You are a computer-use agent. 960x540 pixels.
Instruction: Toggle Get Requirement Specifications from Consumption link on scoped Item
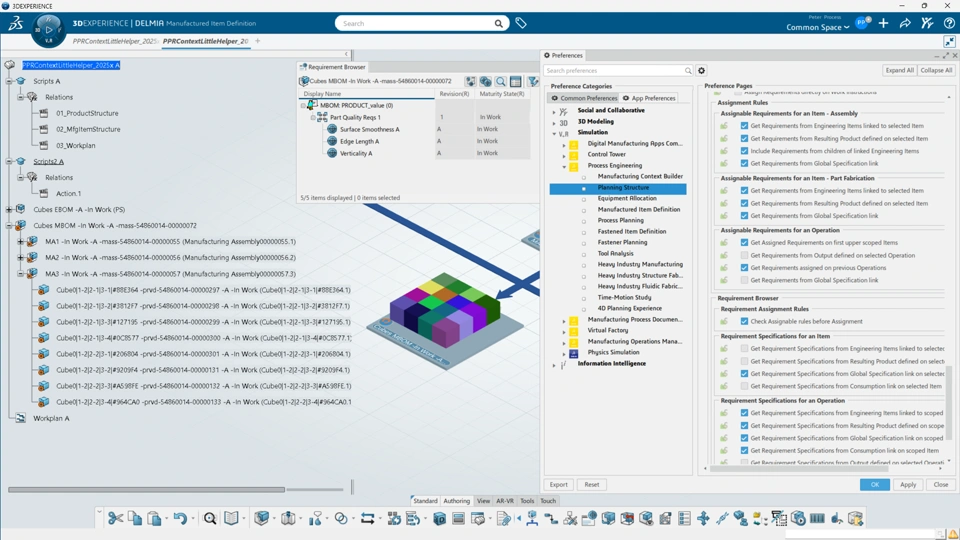click(x=744, y=451)
